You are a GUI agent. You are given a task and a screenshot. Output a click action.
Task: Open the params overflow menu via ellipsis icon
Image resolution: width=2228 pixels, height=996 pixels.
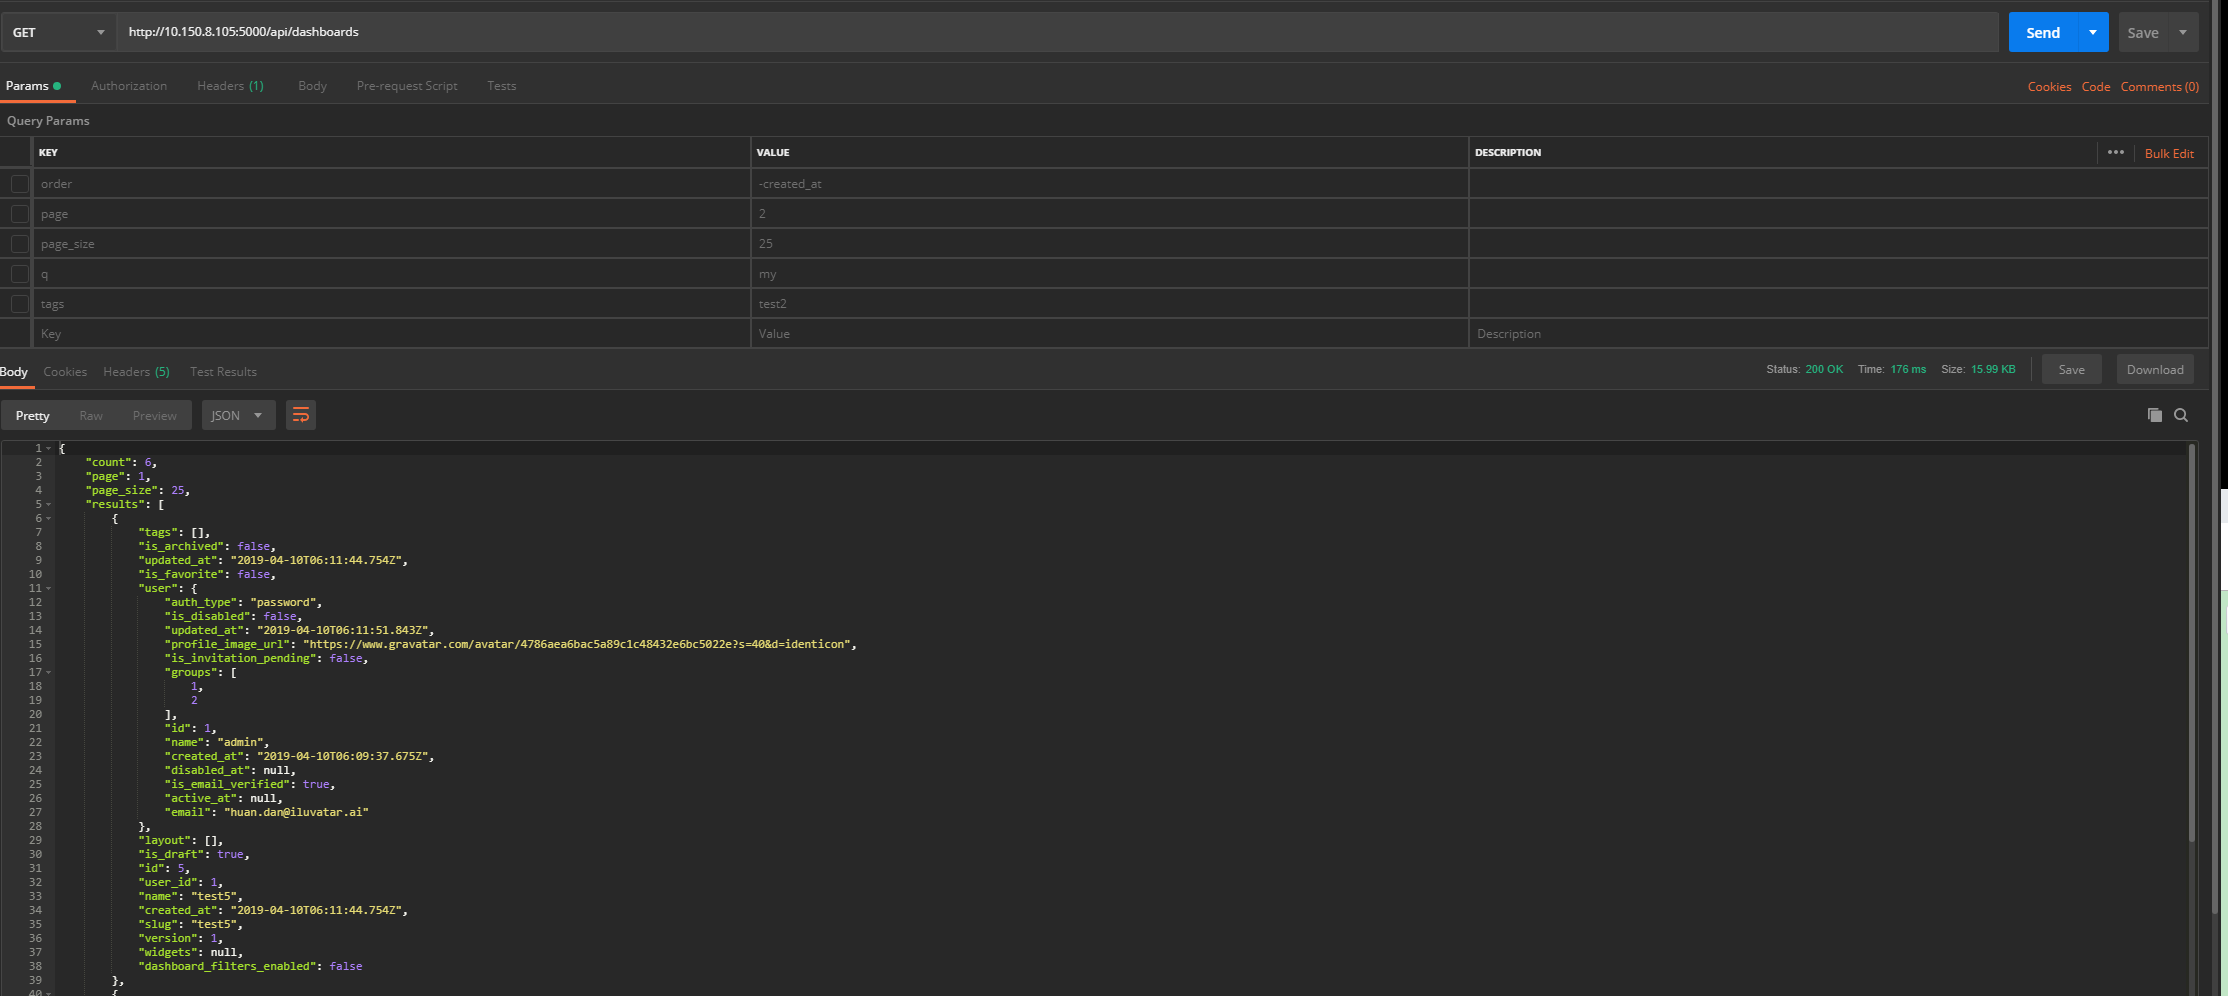(2116, 151)
